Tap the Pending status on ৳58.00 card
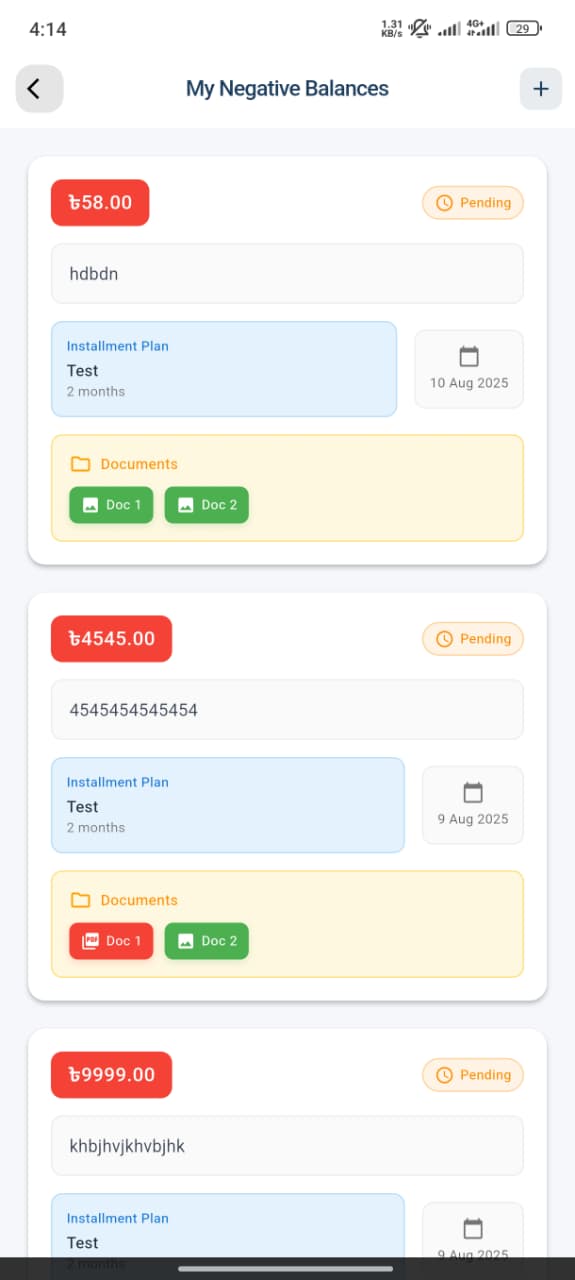Viewport: 575px width, 1280px height. coord(473,203)
